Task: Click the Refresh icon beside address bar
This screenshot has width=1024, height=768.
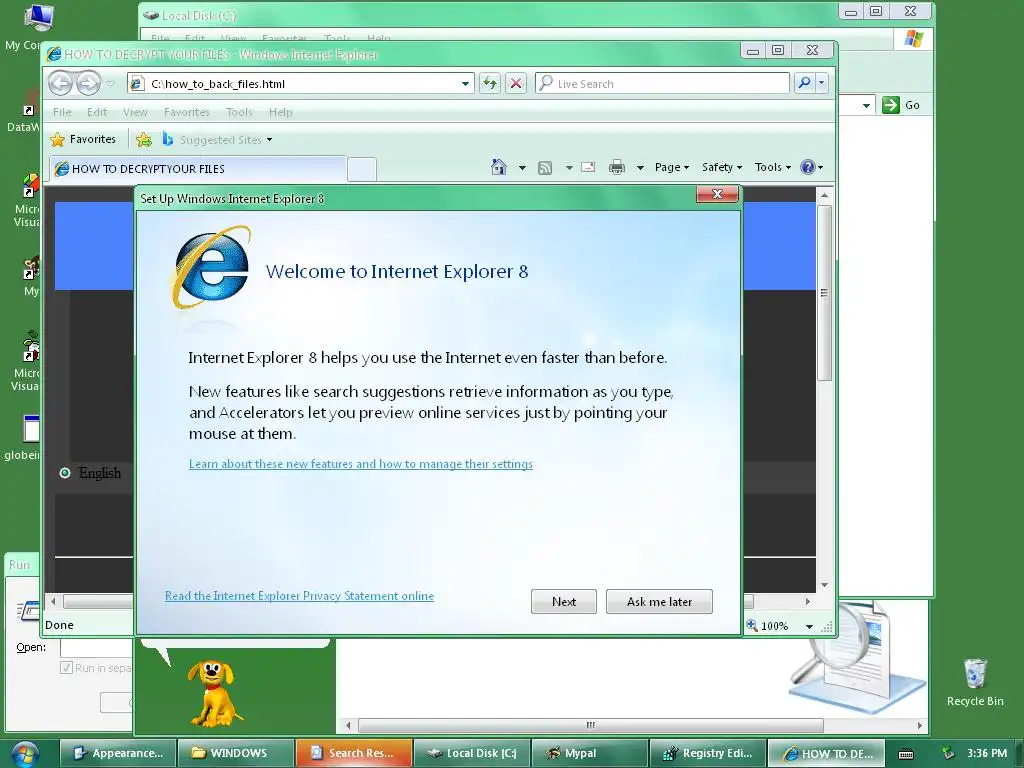Action: (x=490, y=84)
